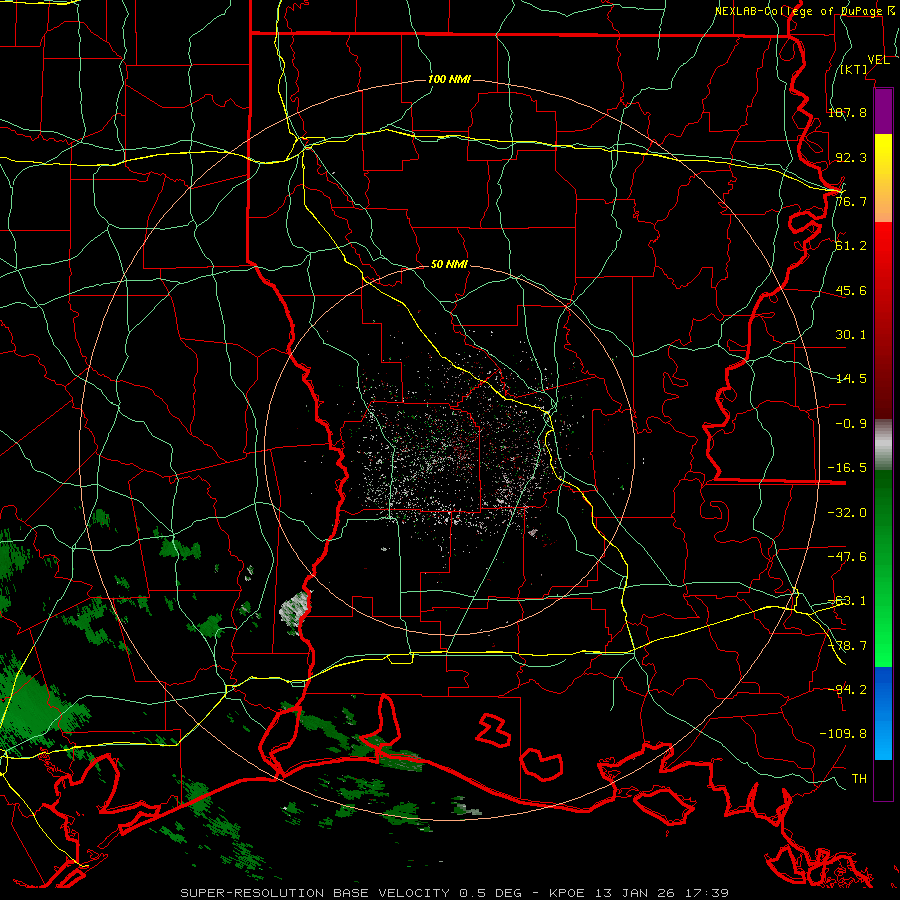The width and height of the screenshot is (900, 900).
Task: Pick the blue segment of the velocity color bar
Action: click(883, 713)
